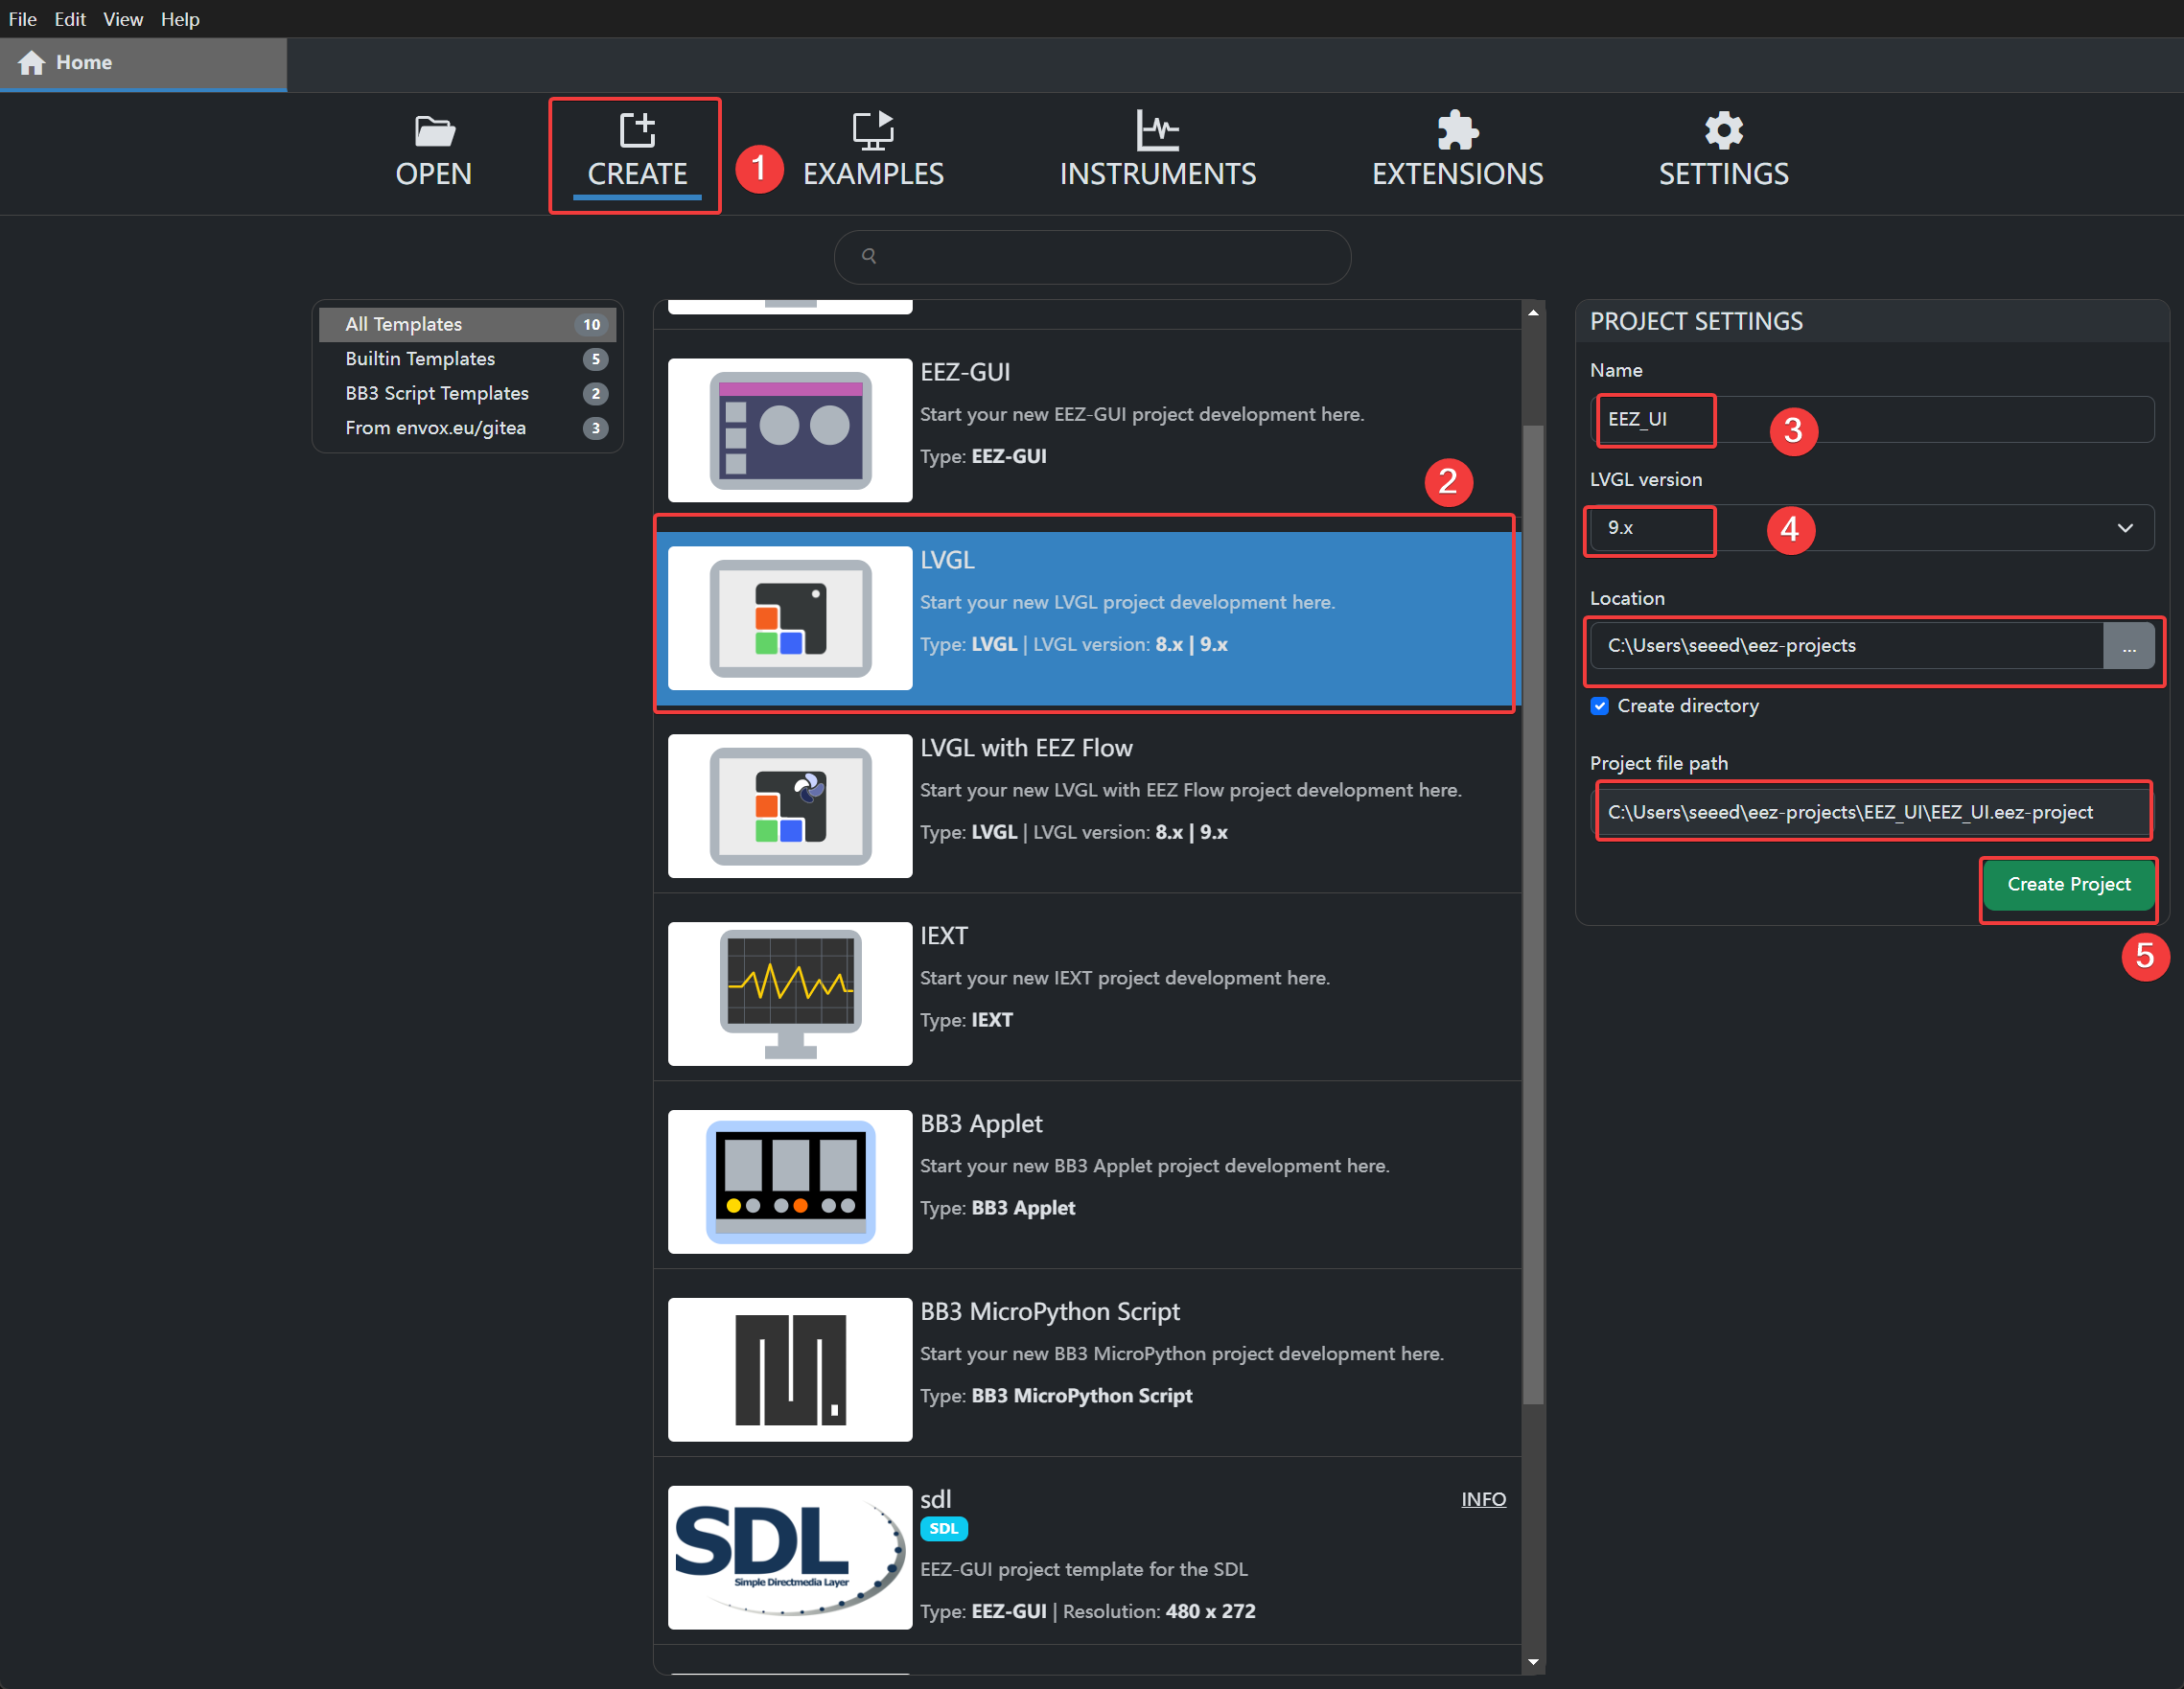The image size is (2184, 1689).
Task: Open the sdl template INFO link
Action: pos(1483,1499)
